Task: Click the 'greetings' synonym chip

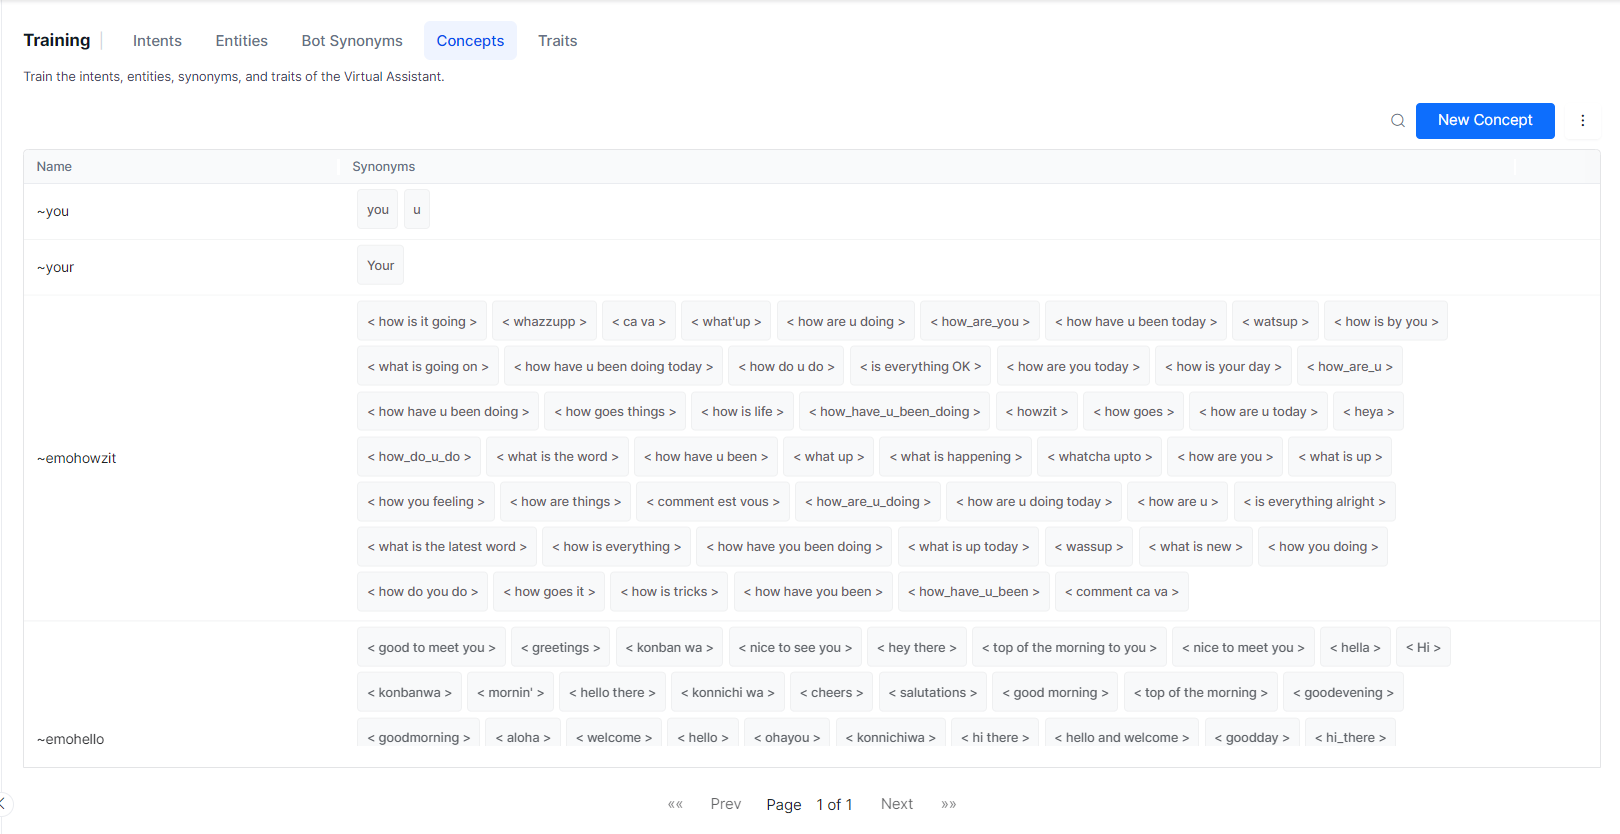Action: (560, 648)
